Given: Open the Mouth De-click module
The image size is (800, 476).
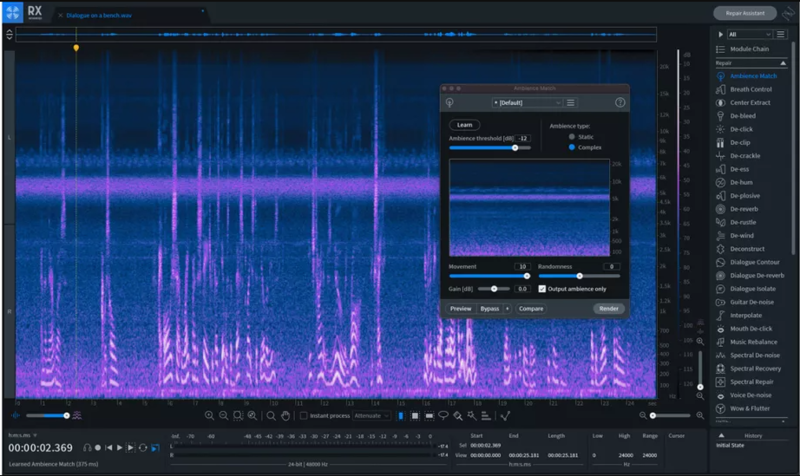Looking at the screenshot, I should 750,328.
